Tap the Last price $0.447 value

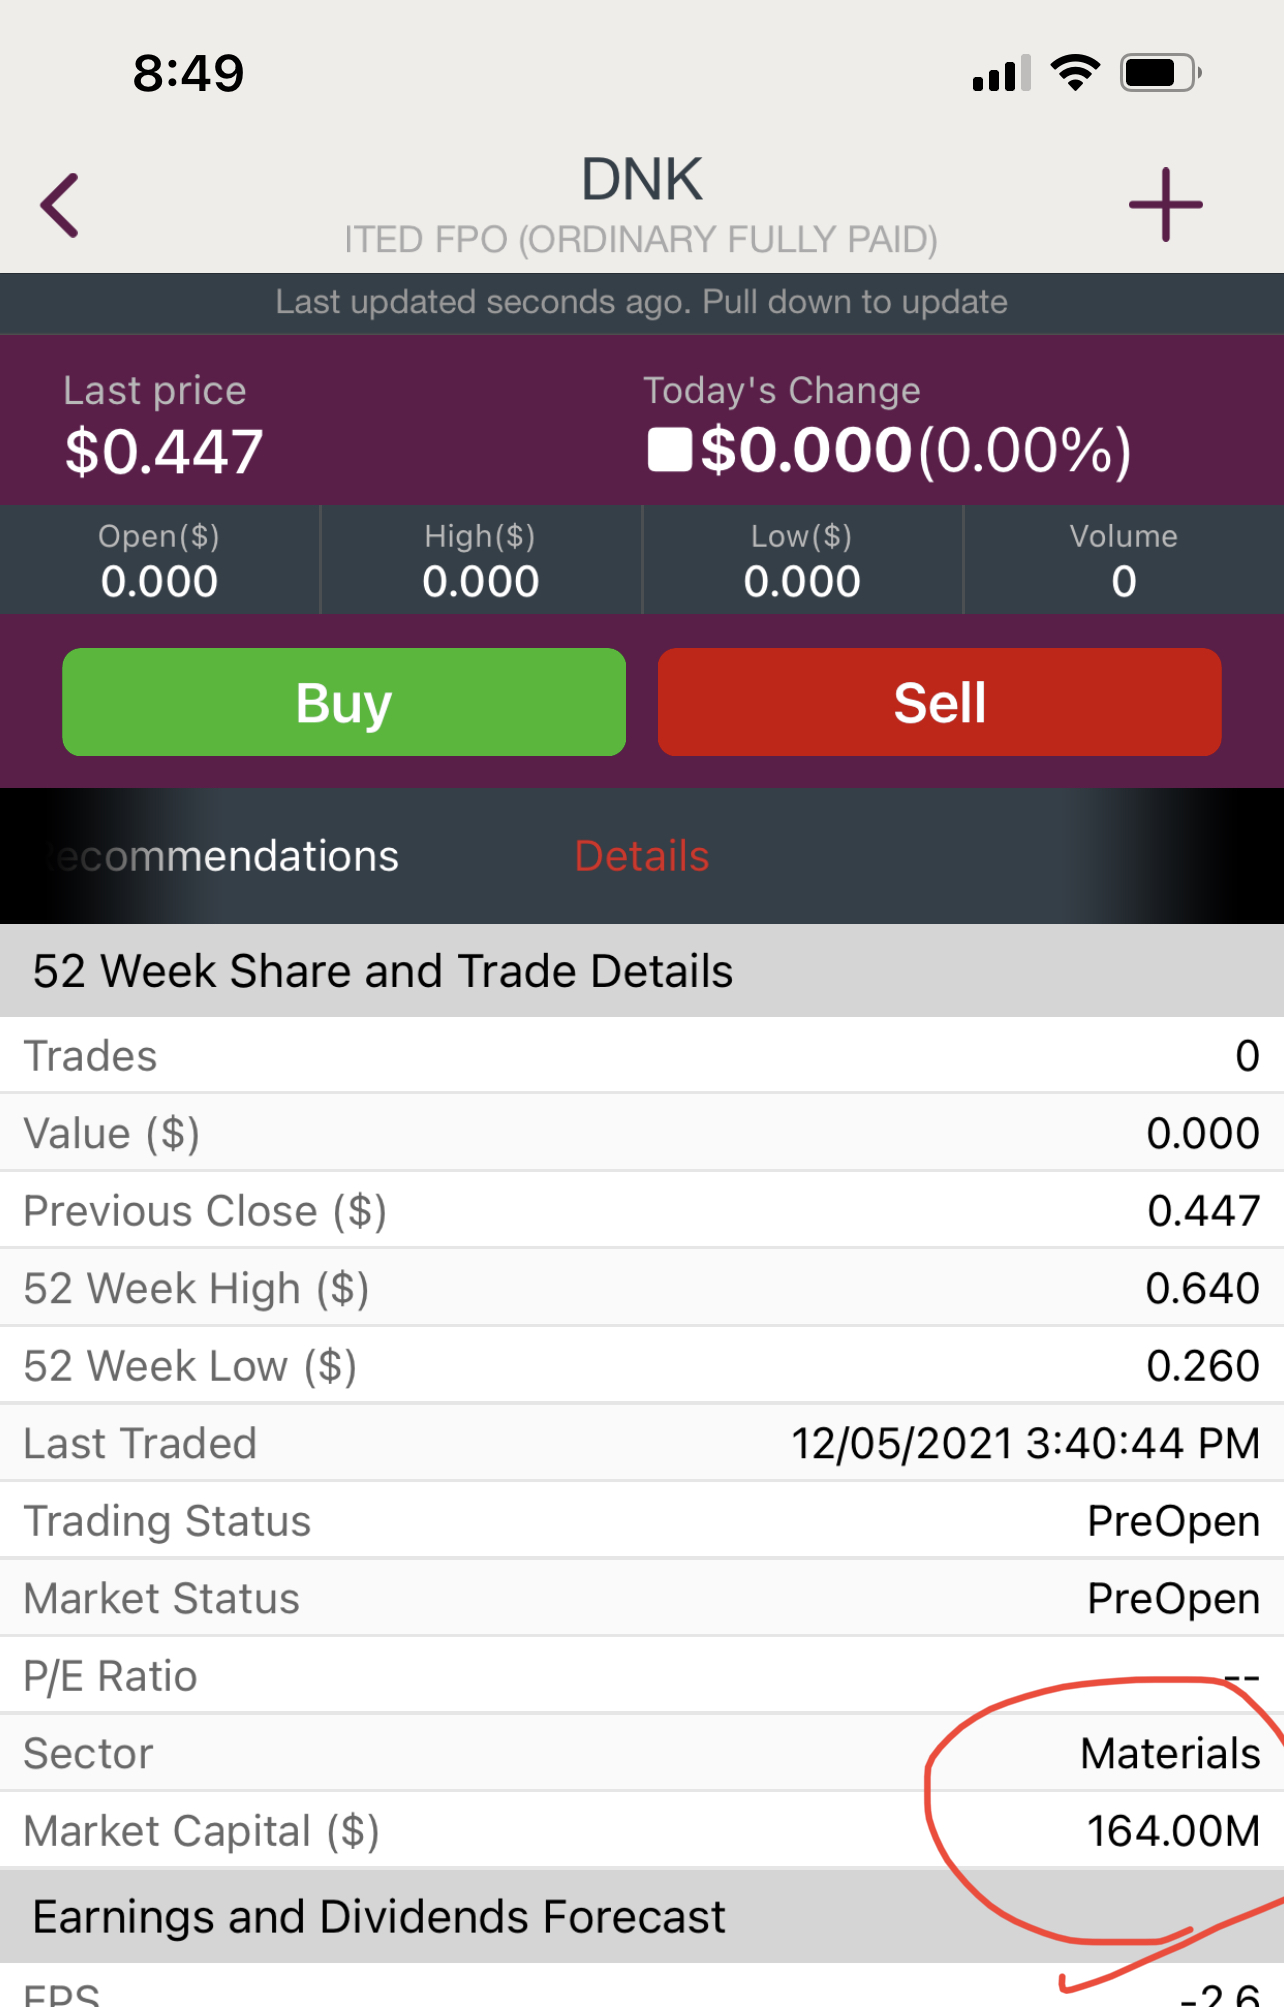coord(164,451)
